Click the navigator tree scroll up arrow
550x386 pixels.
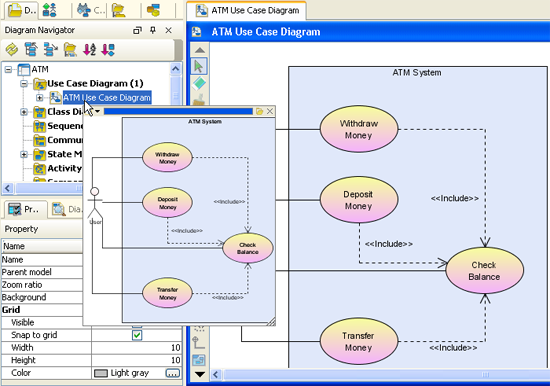coord(176,69)
